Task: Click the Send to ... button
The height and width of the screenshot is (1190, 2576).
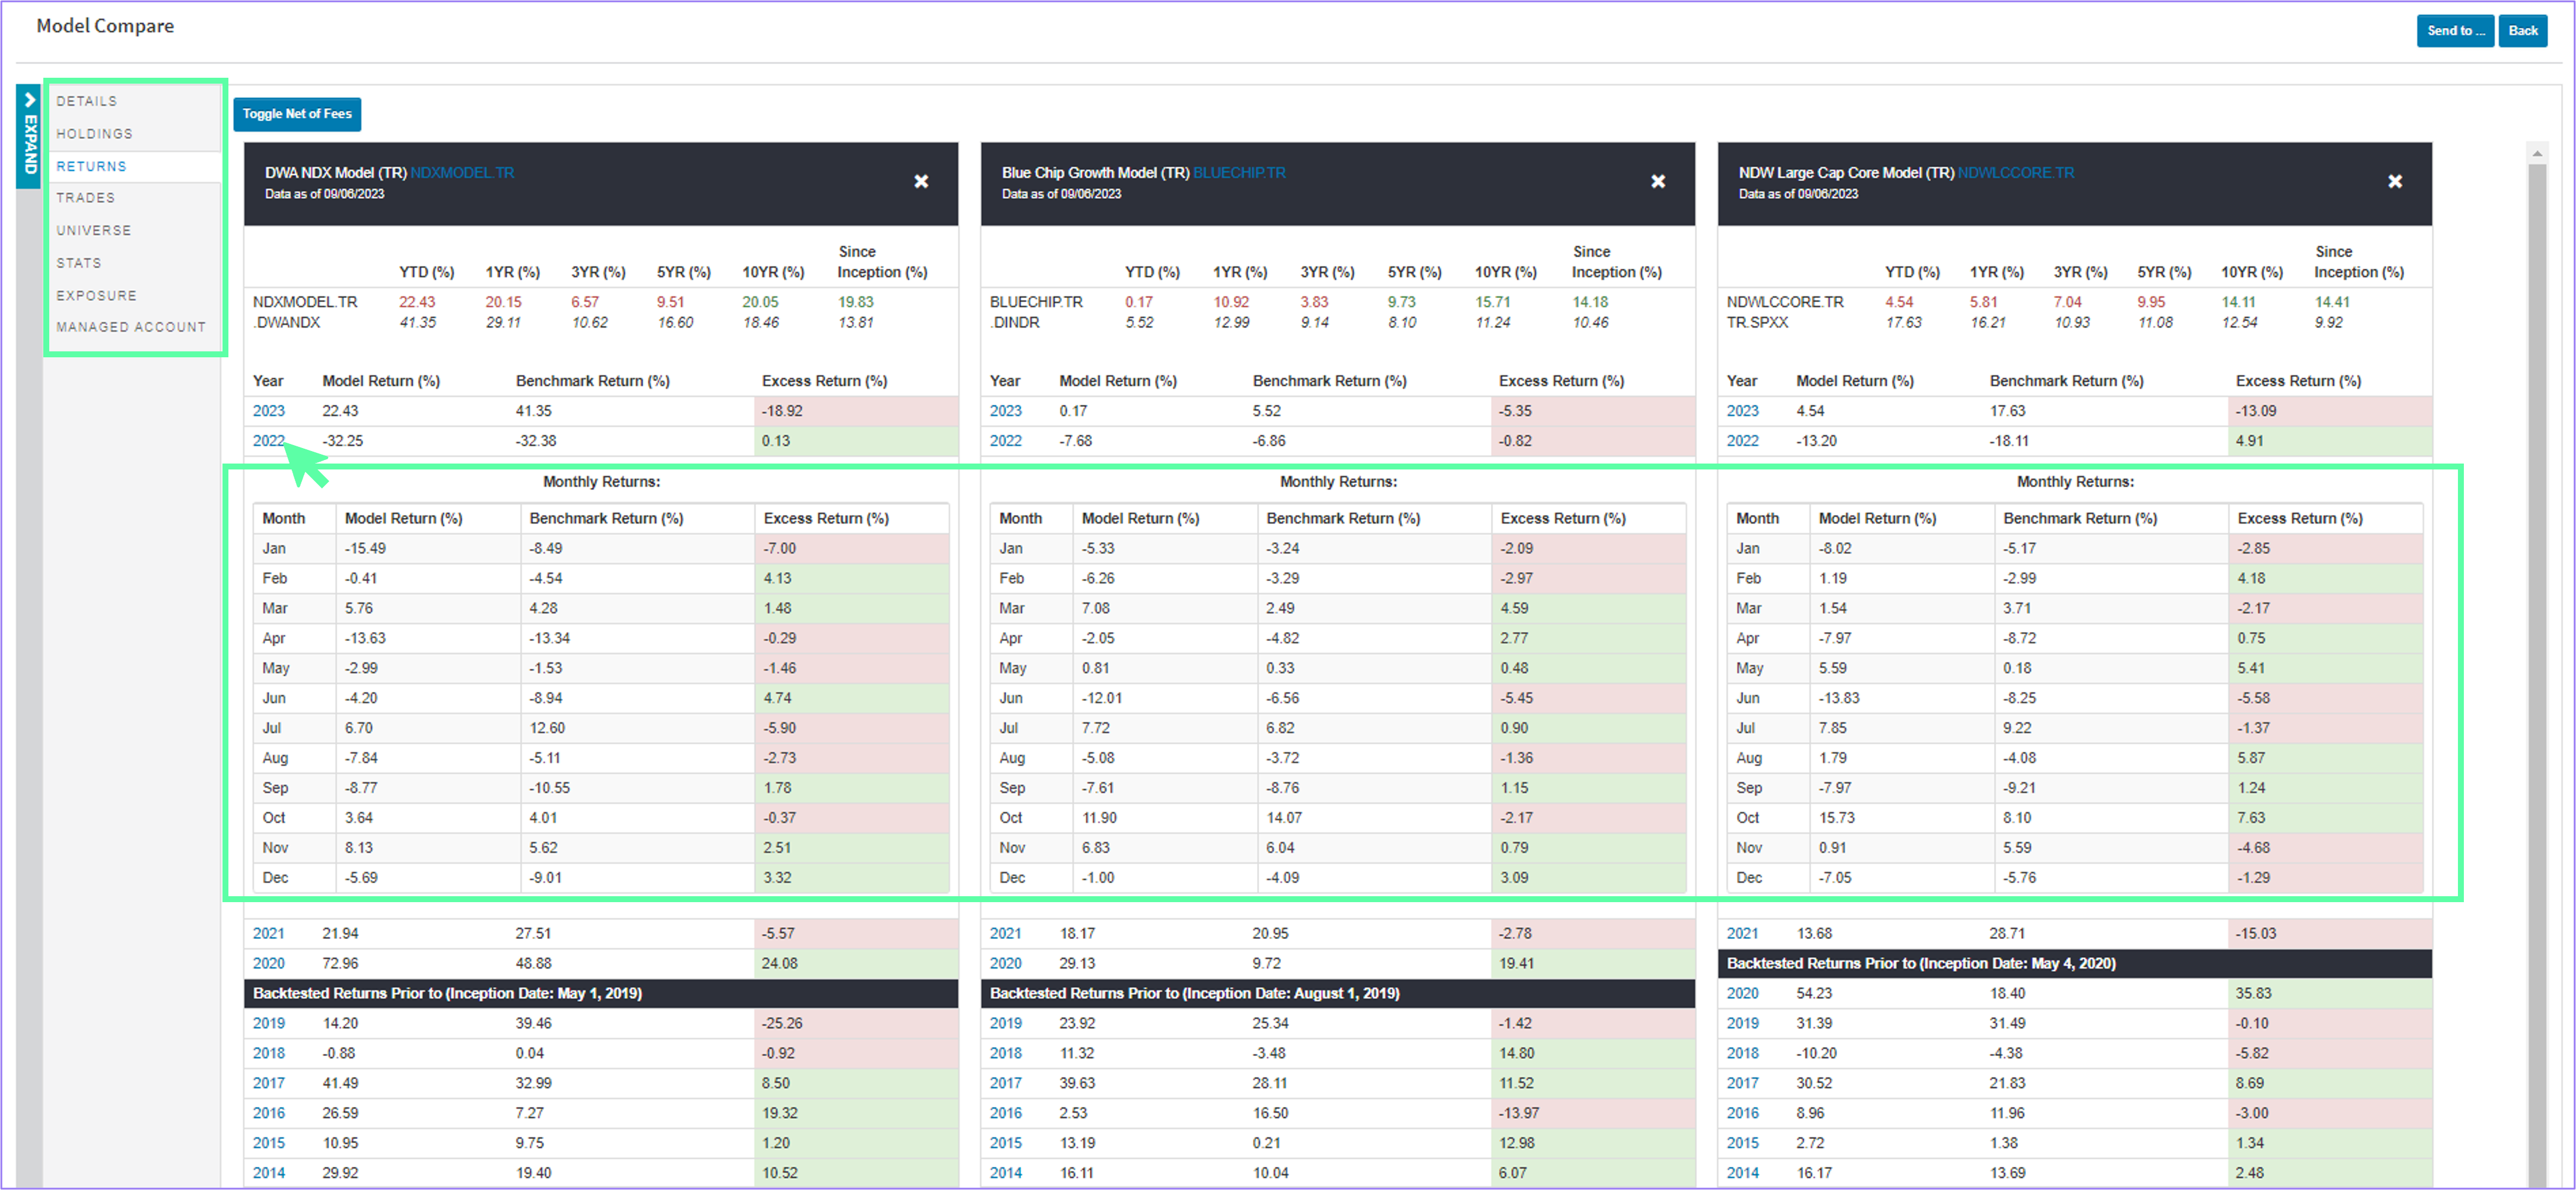Action: coord(2455,31)
